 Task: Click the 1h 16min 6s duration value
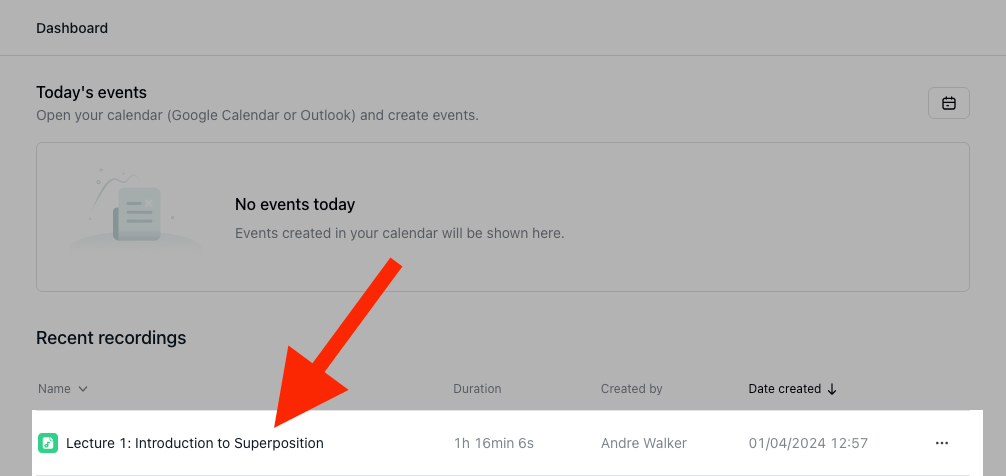(494, 443)
